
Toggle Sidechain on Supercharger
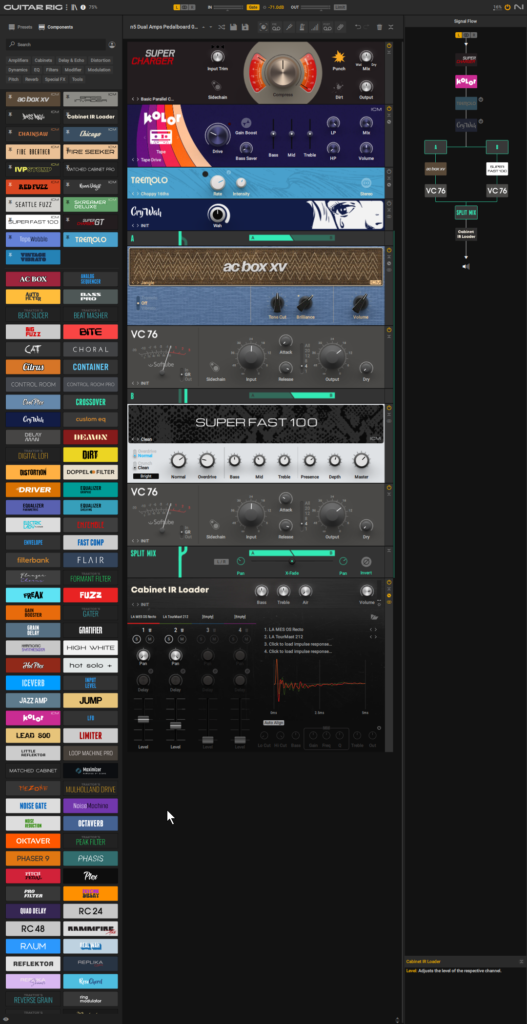click(x=216, y=84)
